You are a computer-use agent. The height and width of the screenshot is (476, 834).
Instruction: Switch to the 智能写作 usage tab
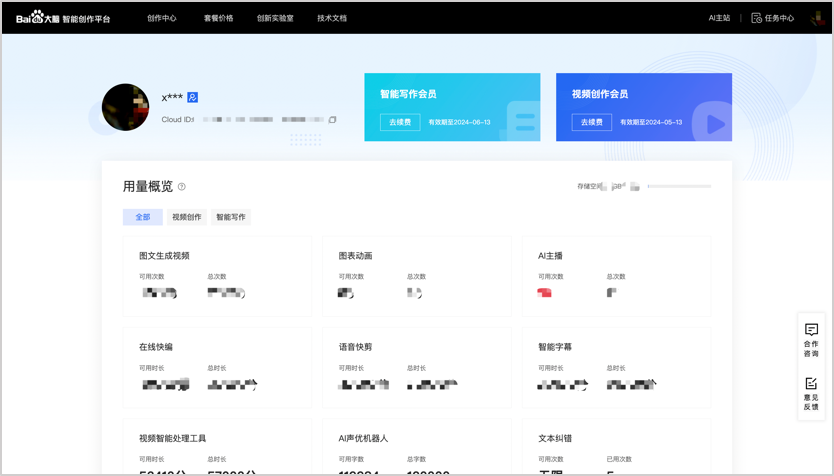(231, 217)
